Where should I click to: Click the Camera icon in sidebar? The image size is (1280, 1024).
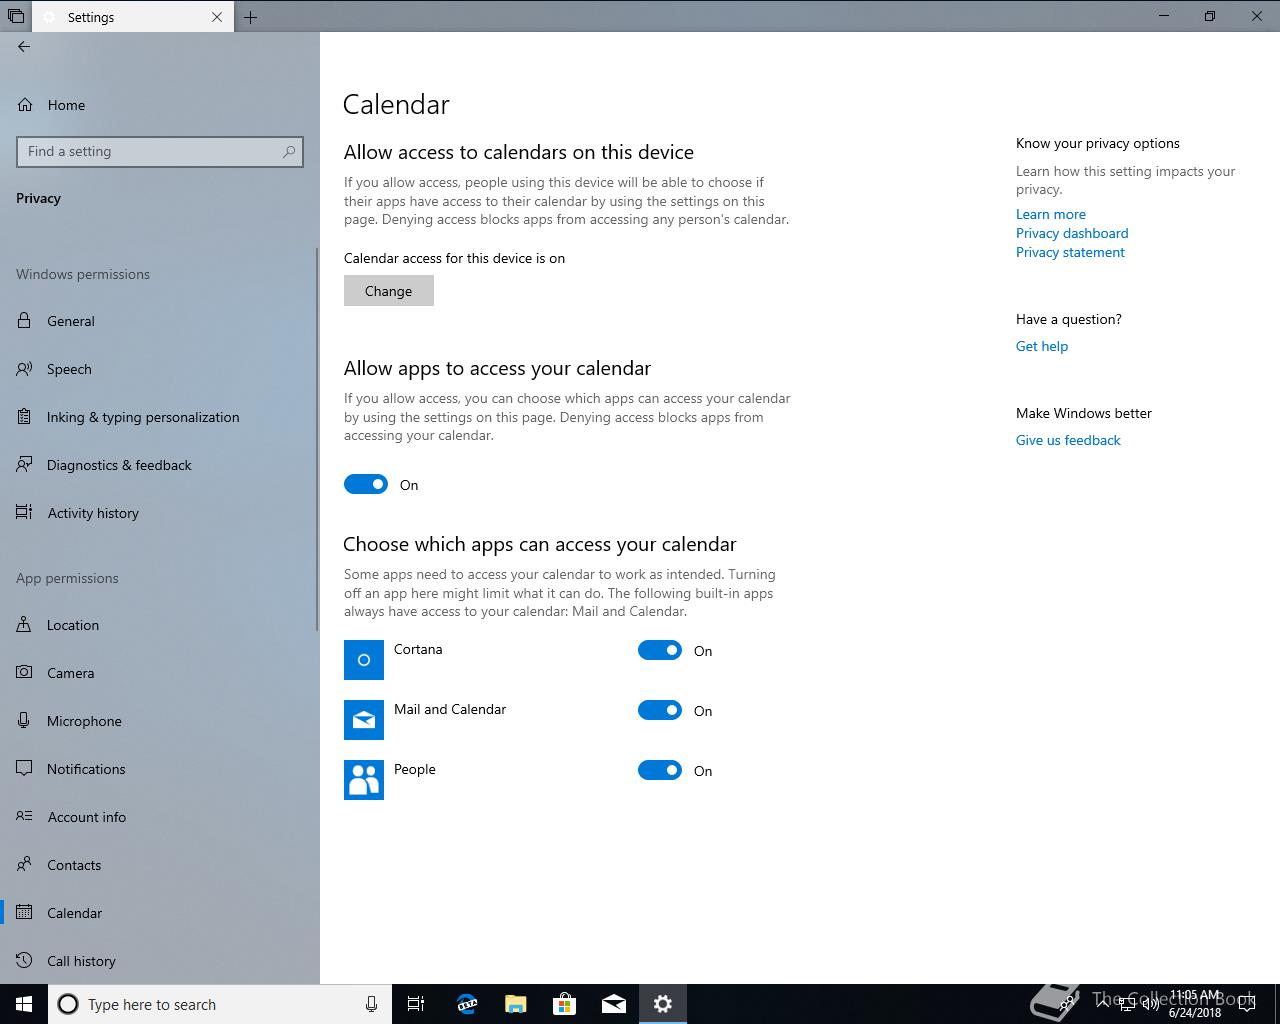pyautogui.click(x=24, y=673)
